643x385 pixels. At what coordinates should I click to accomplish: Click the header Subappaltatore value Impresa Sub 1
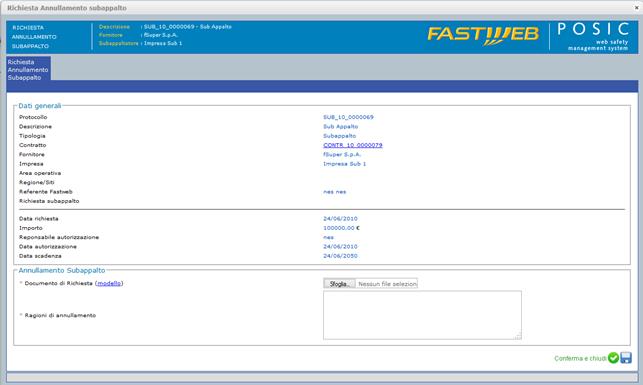point(163,43)
